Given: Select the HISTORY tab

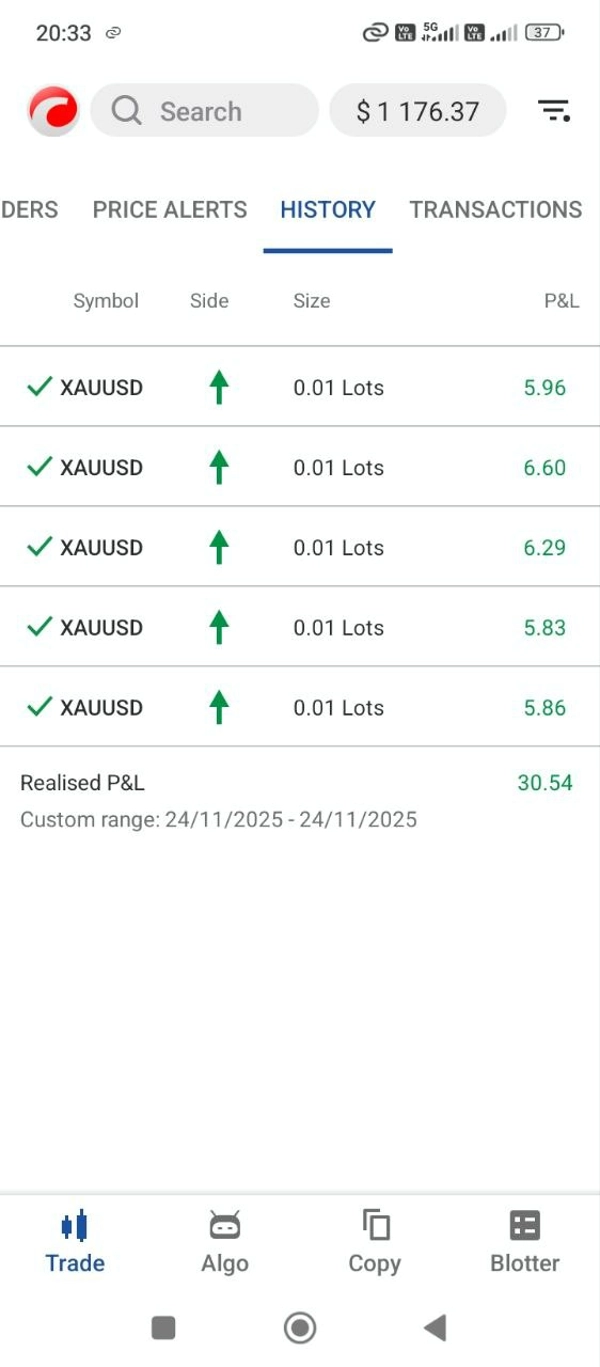Looking at the screenshot, I should click(x=328, y=210).
